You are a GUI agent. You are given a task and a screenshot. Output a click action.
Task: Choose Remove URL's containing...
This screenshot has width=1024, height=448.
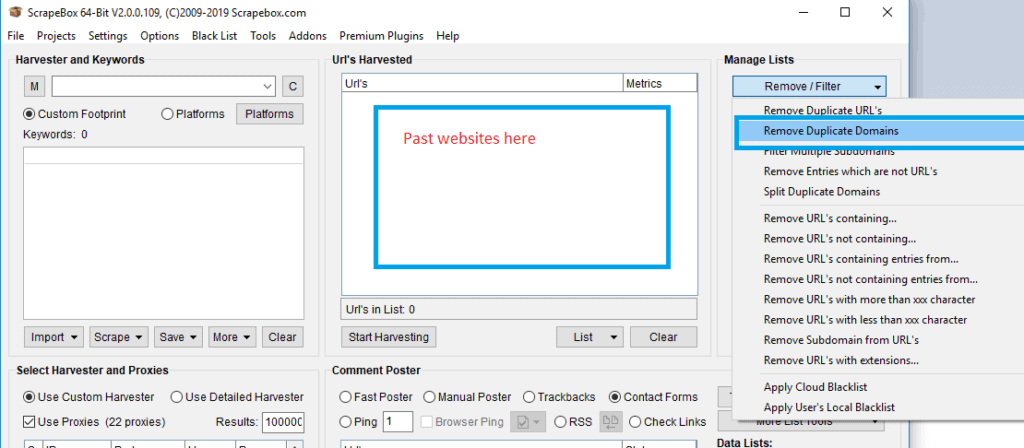830,218
